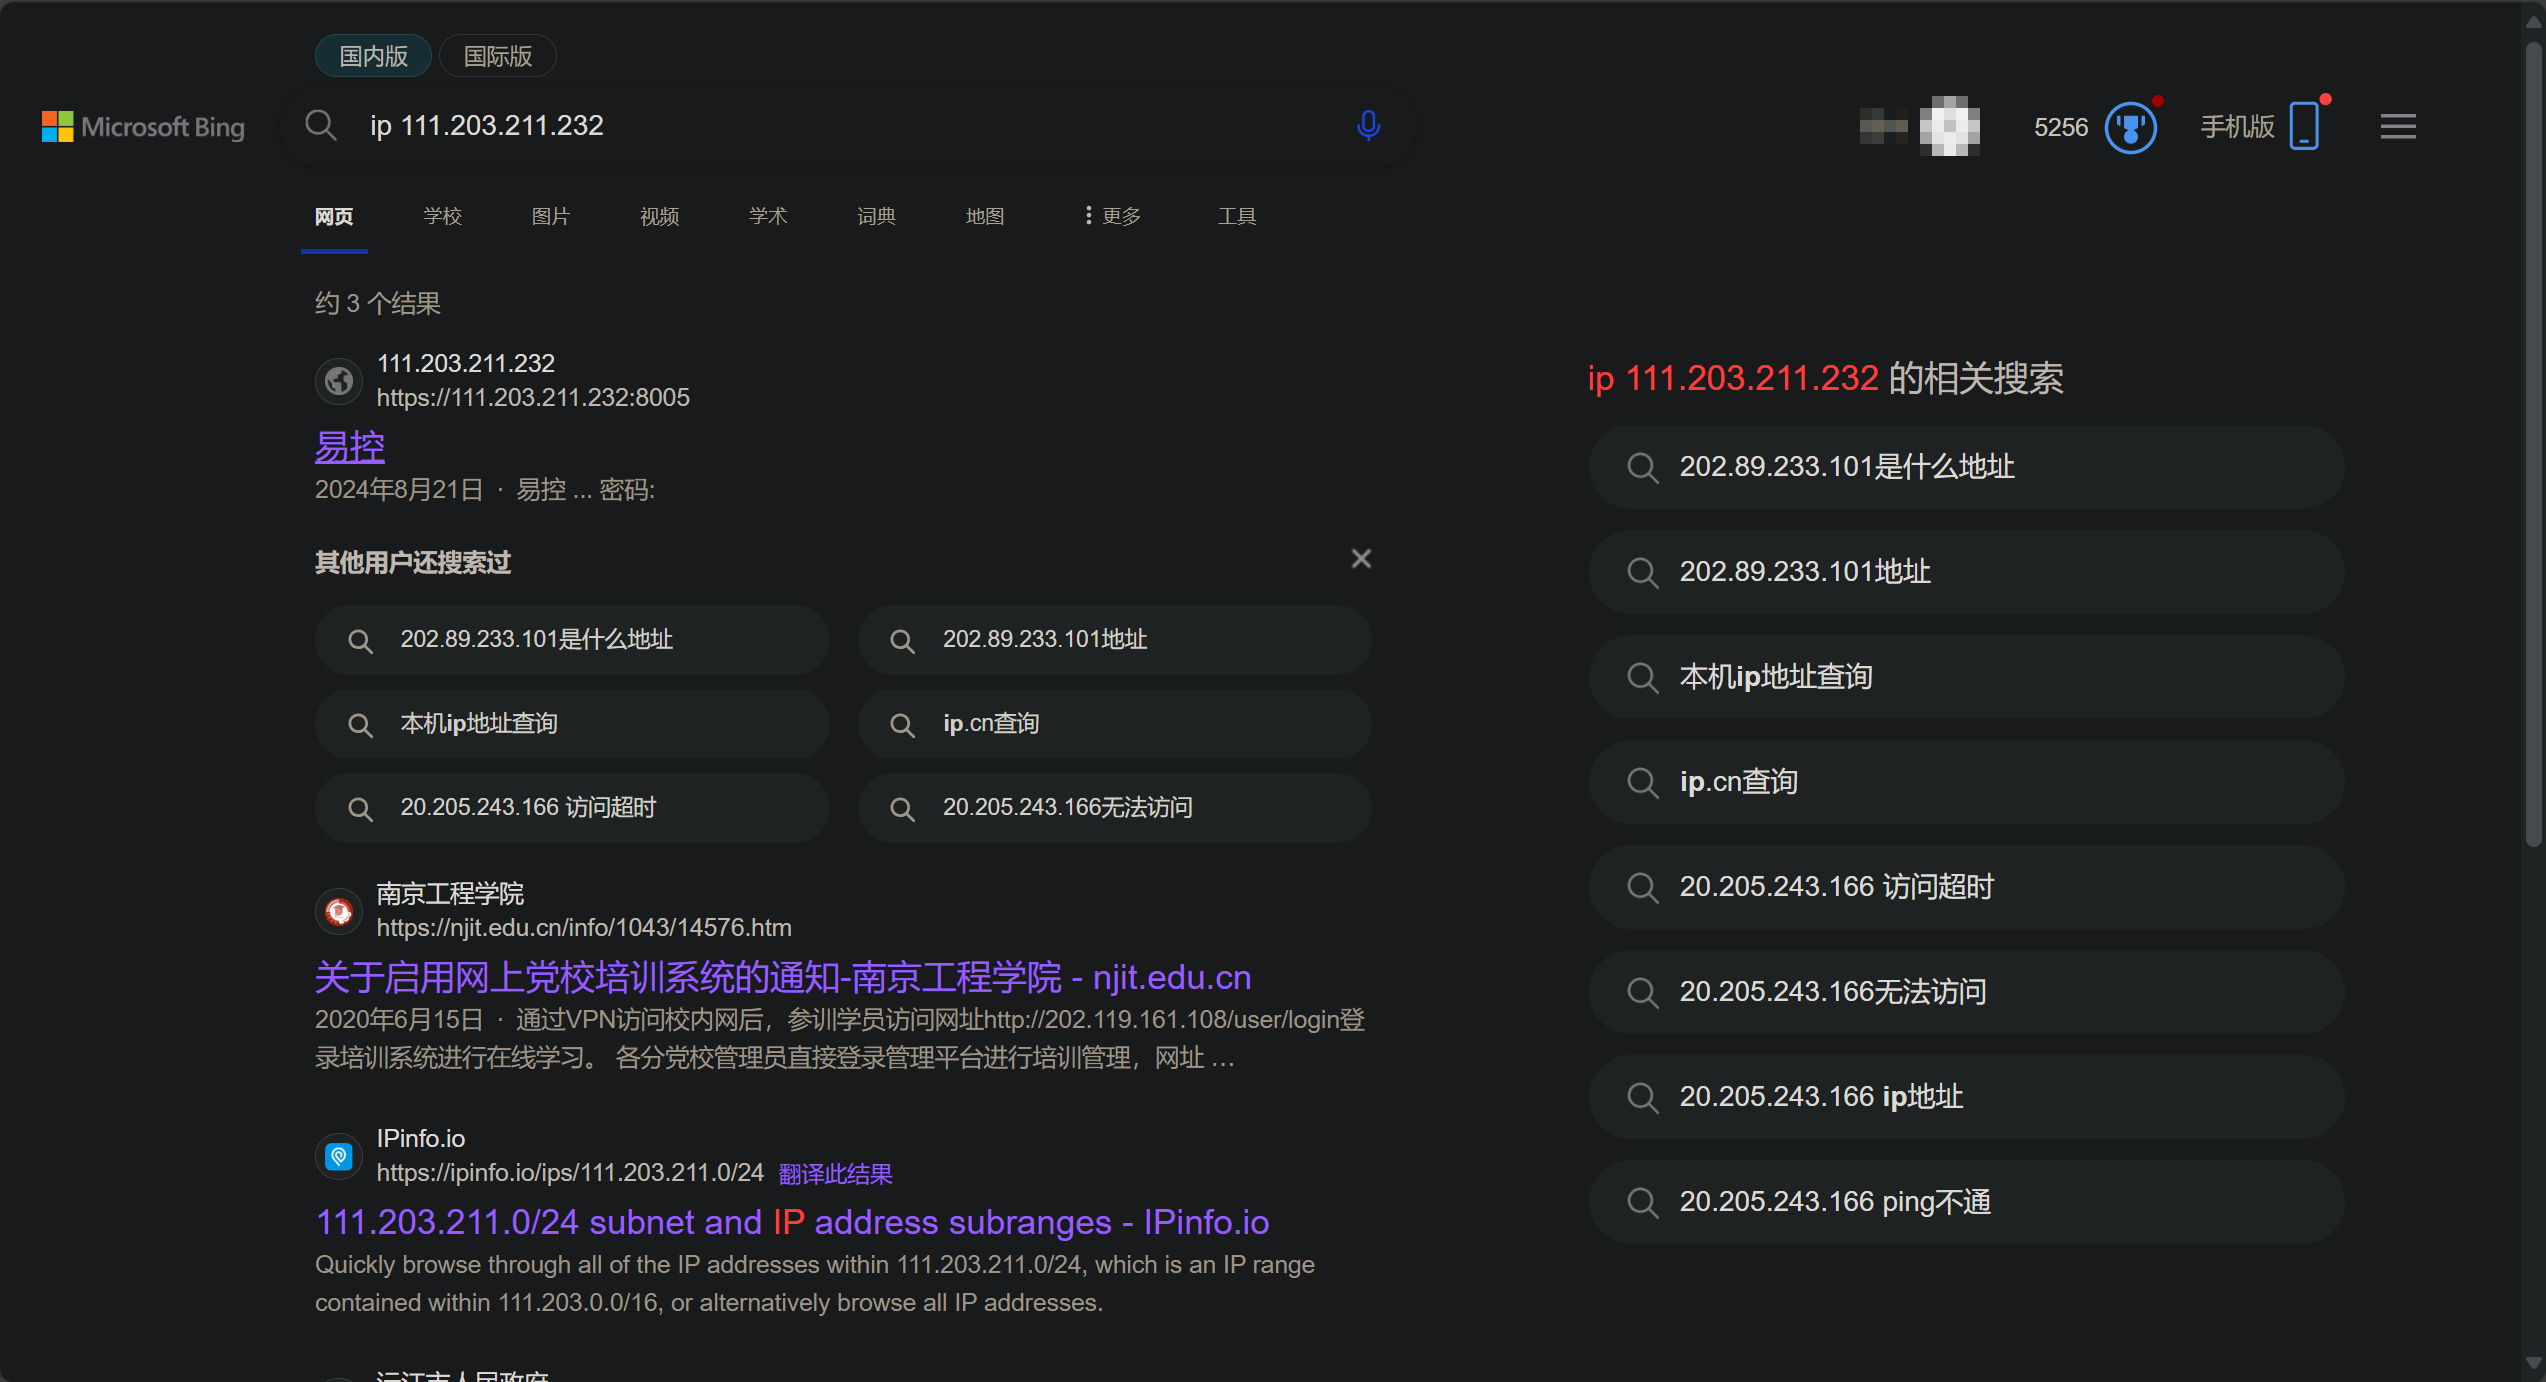Open the 视频 search tab
Image resolution: width=2546 pixels, height=1382 pixels.
click(x=658, y=216)
